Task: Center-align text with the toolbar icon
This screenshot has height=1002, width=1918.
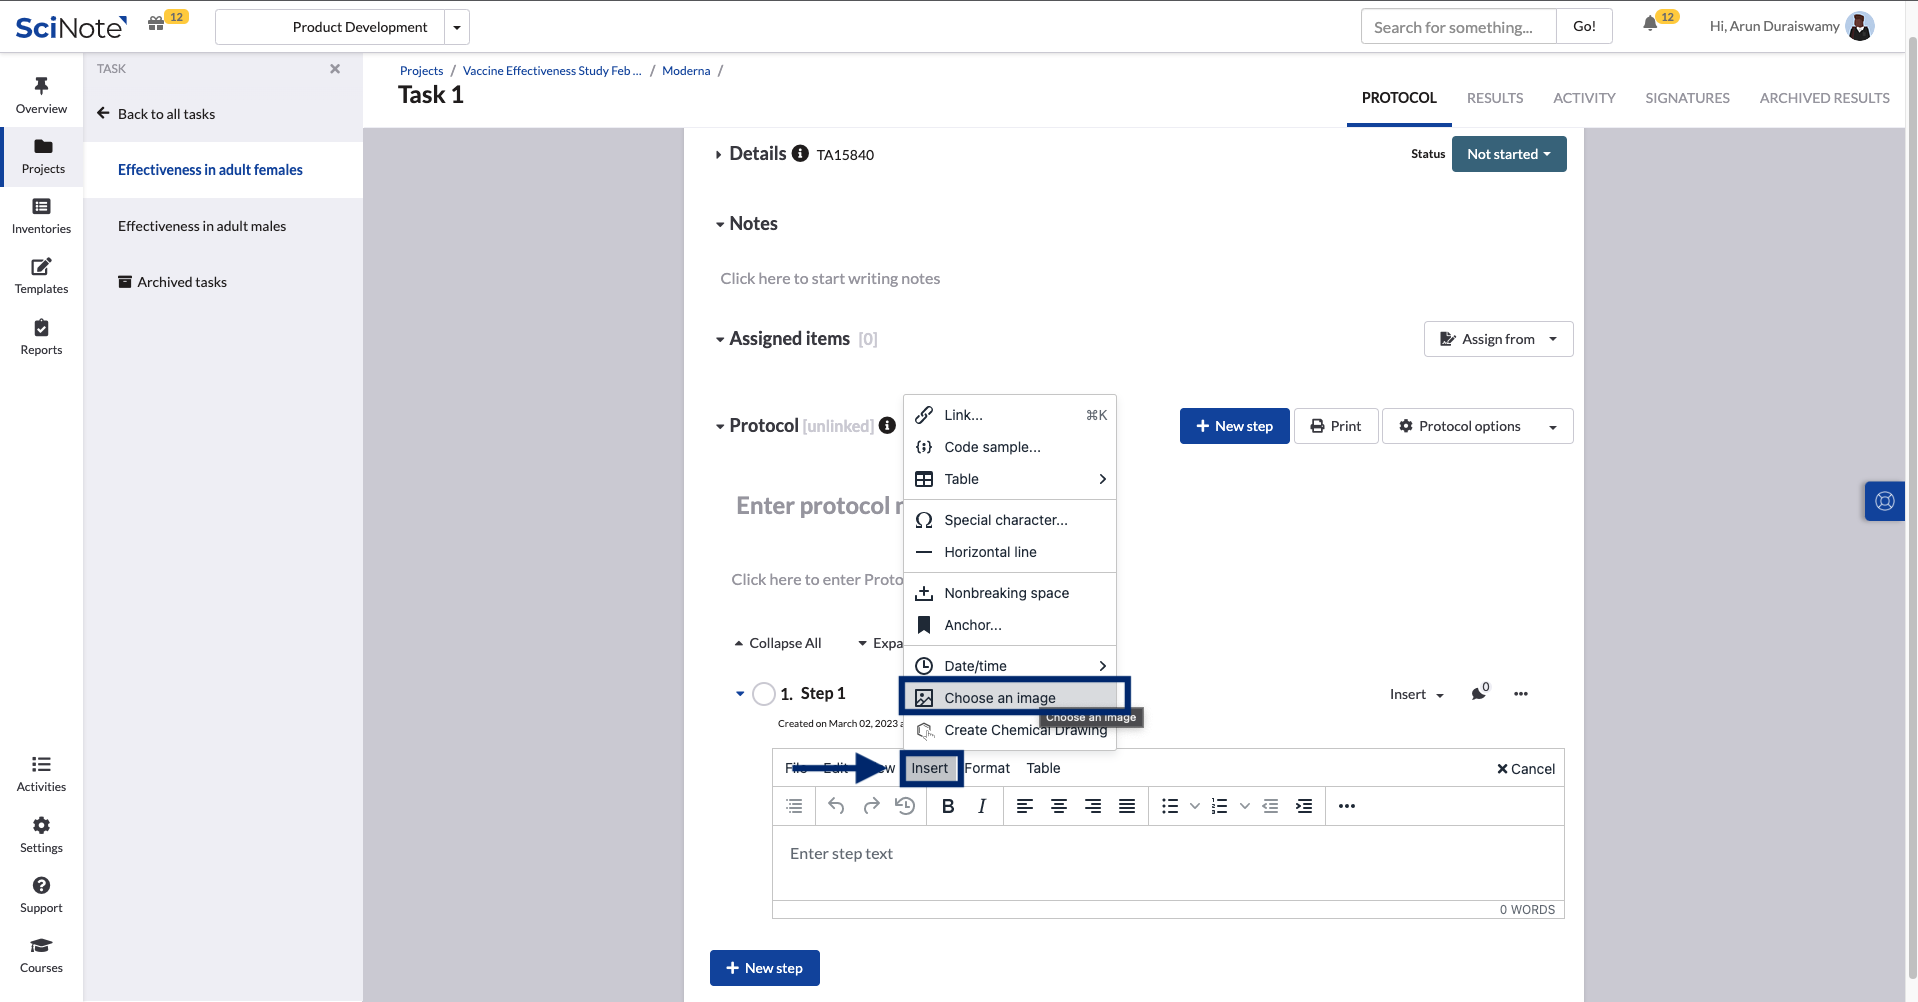Action: [1059, 806]
